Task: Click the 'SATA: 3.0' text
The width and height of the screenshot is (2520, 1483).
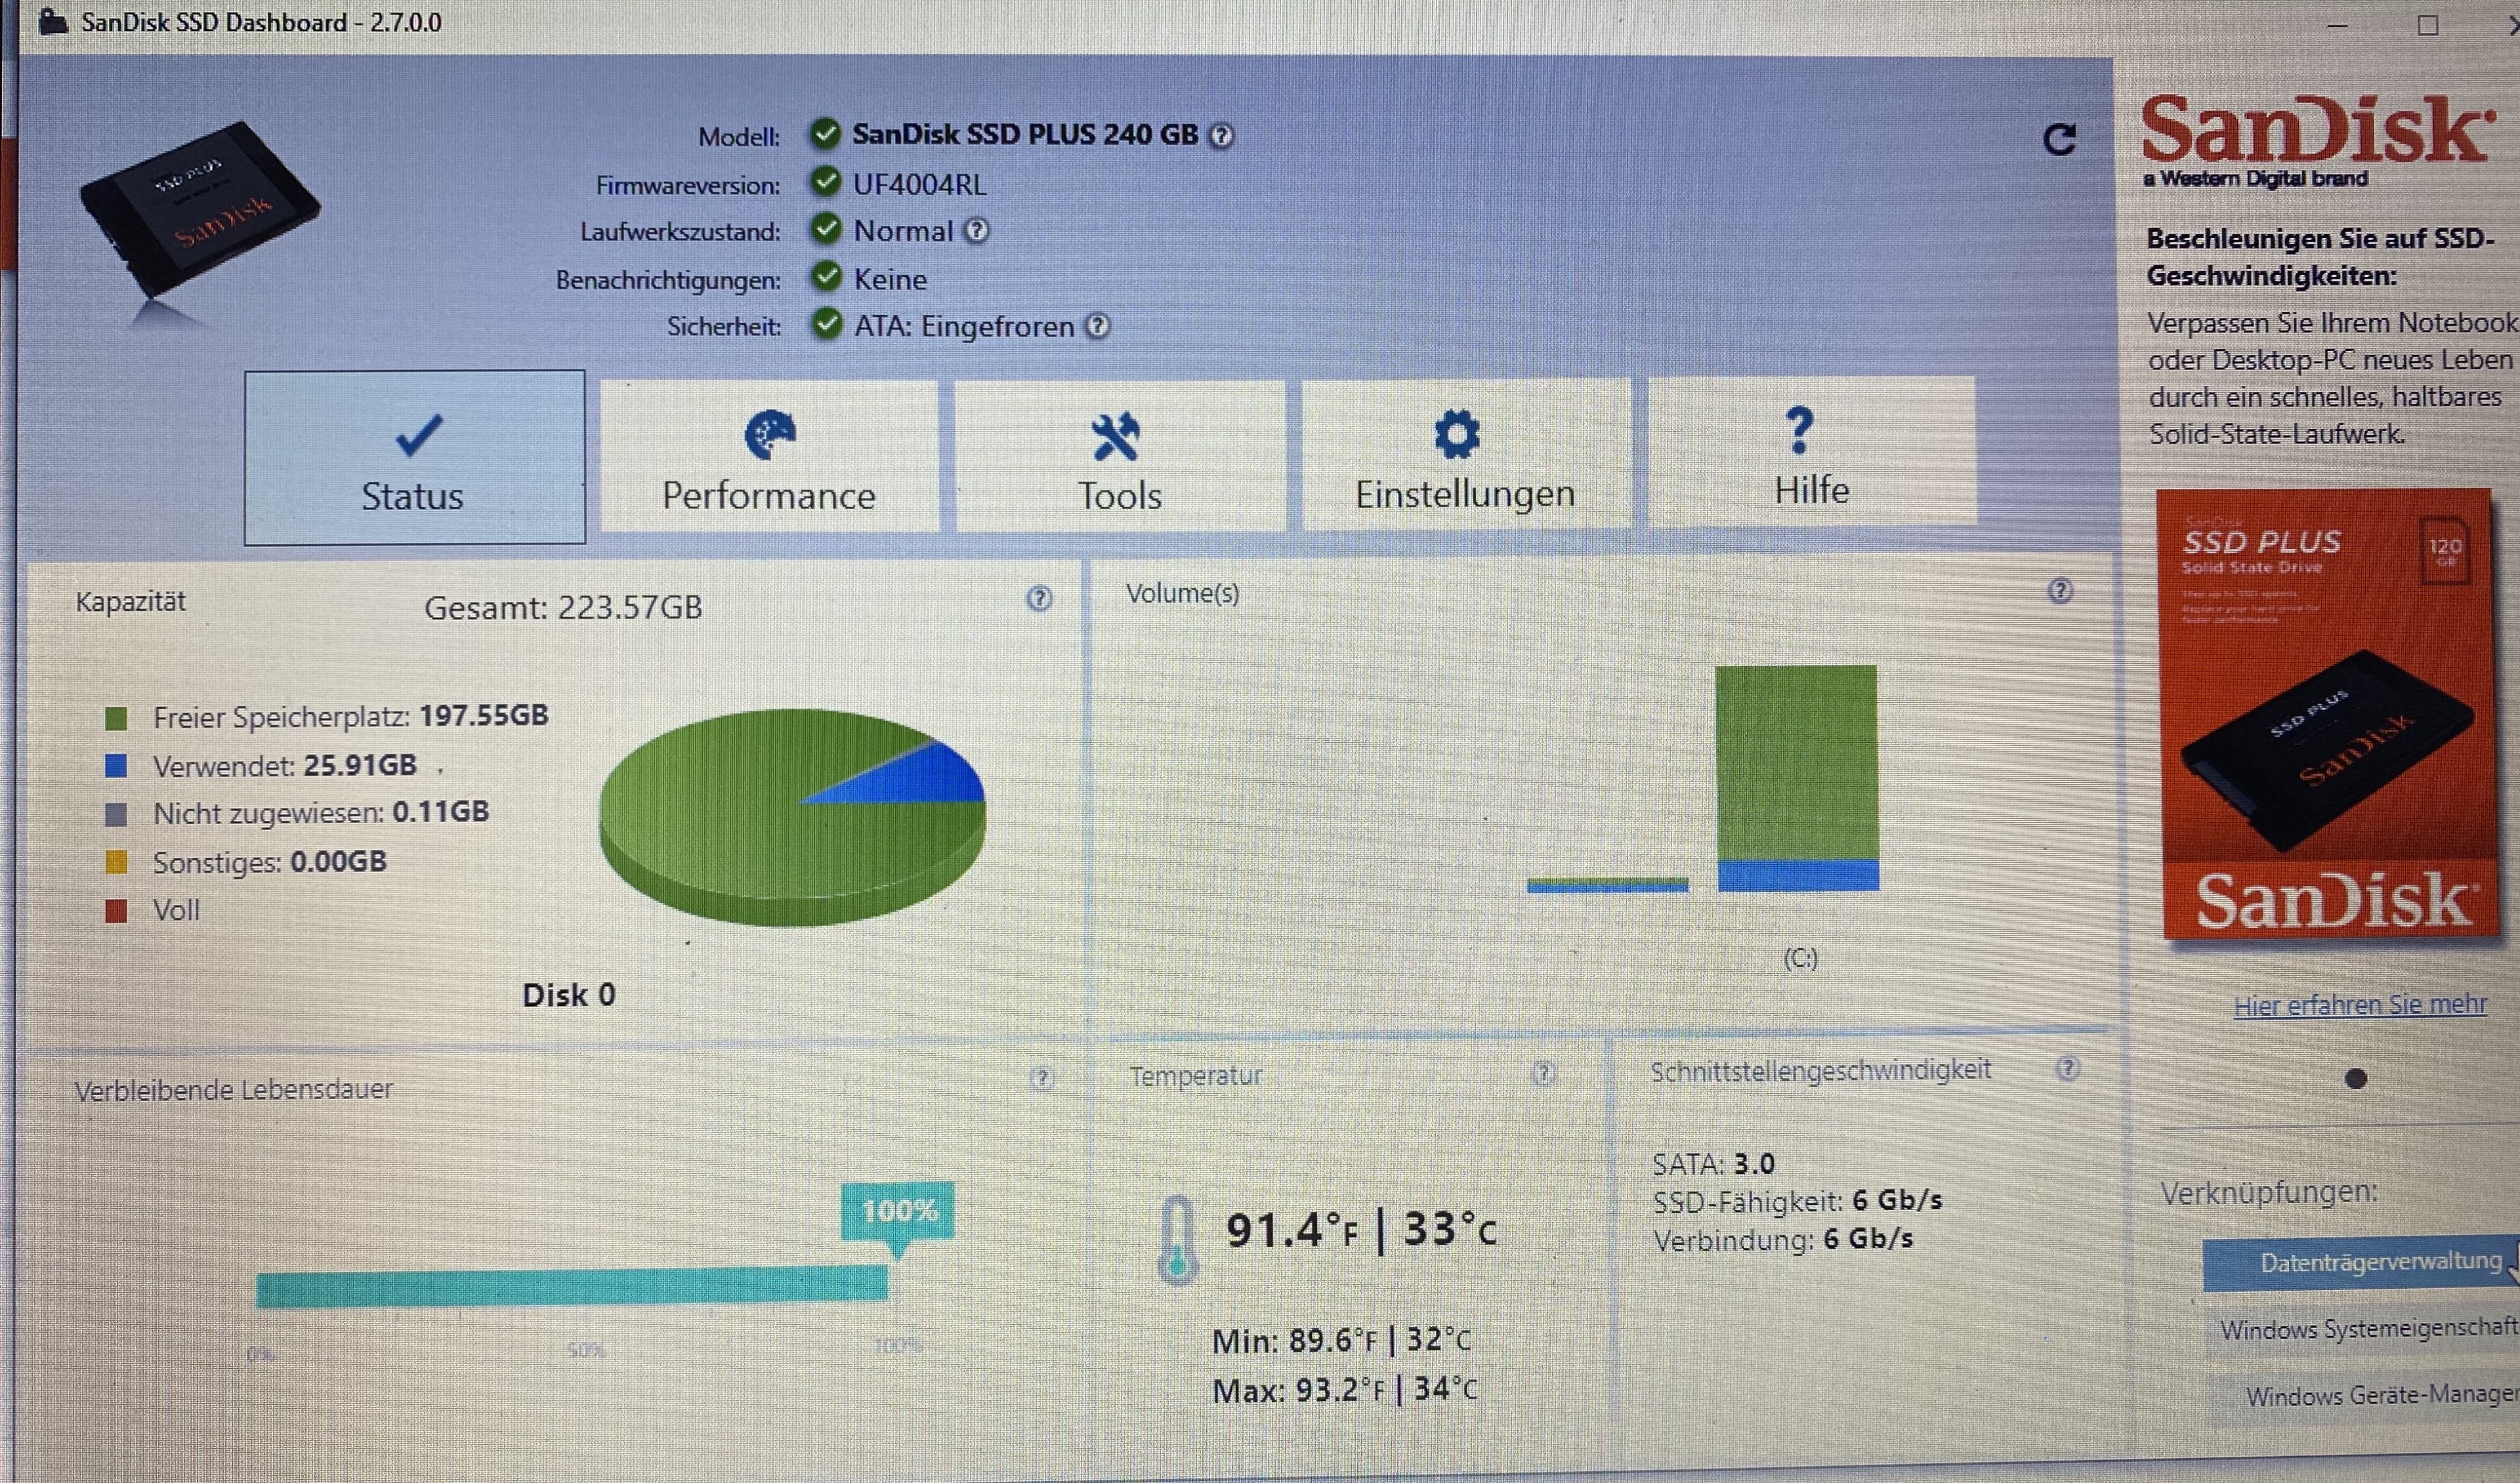Action: tap(1713, 1164)
